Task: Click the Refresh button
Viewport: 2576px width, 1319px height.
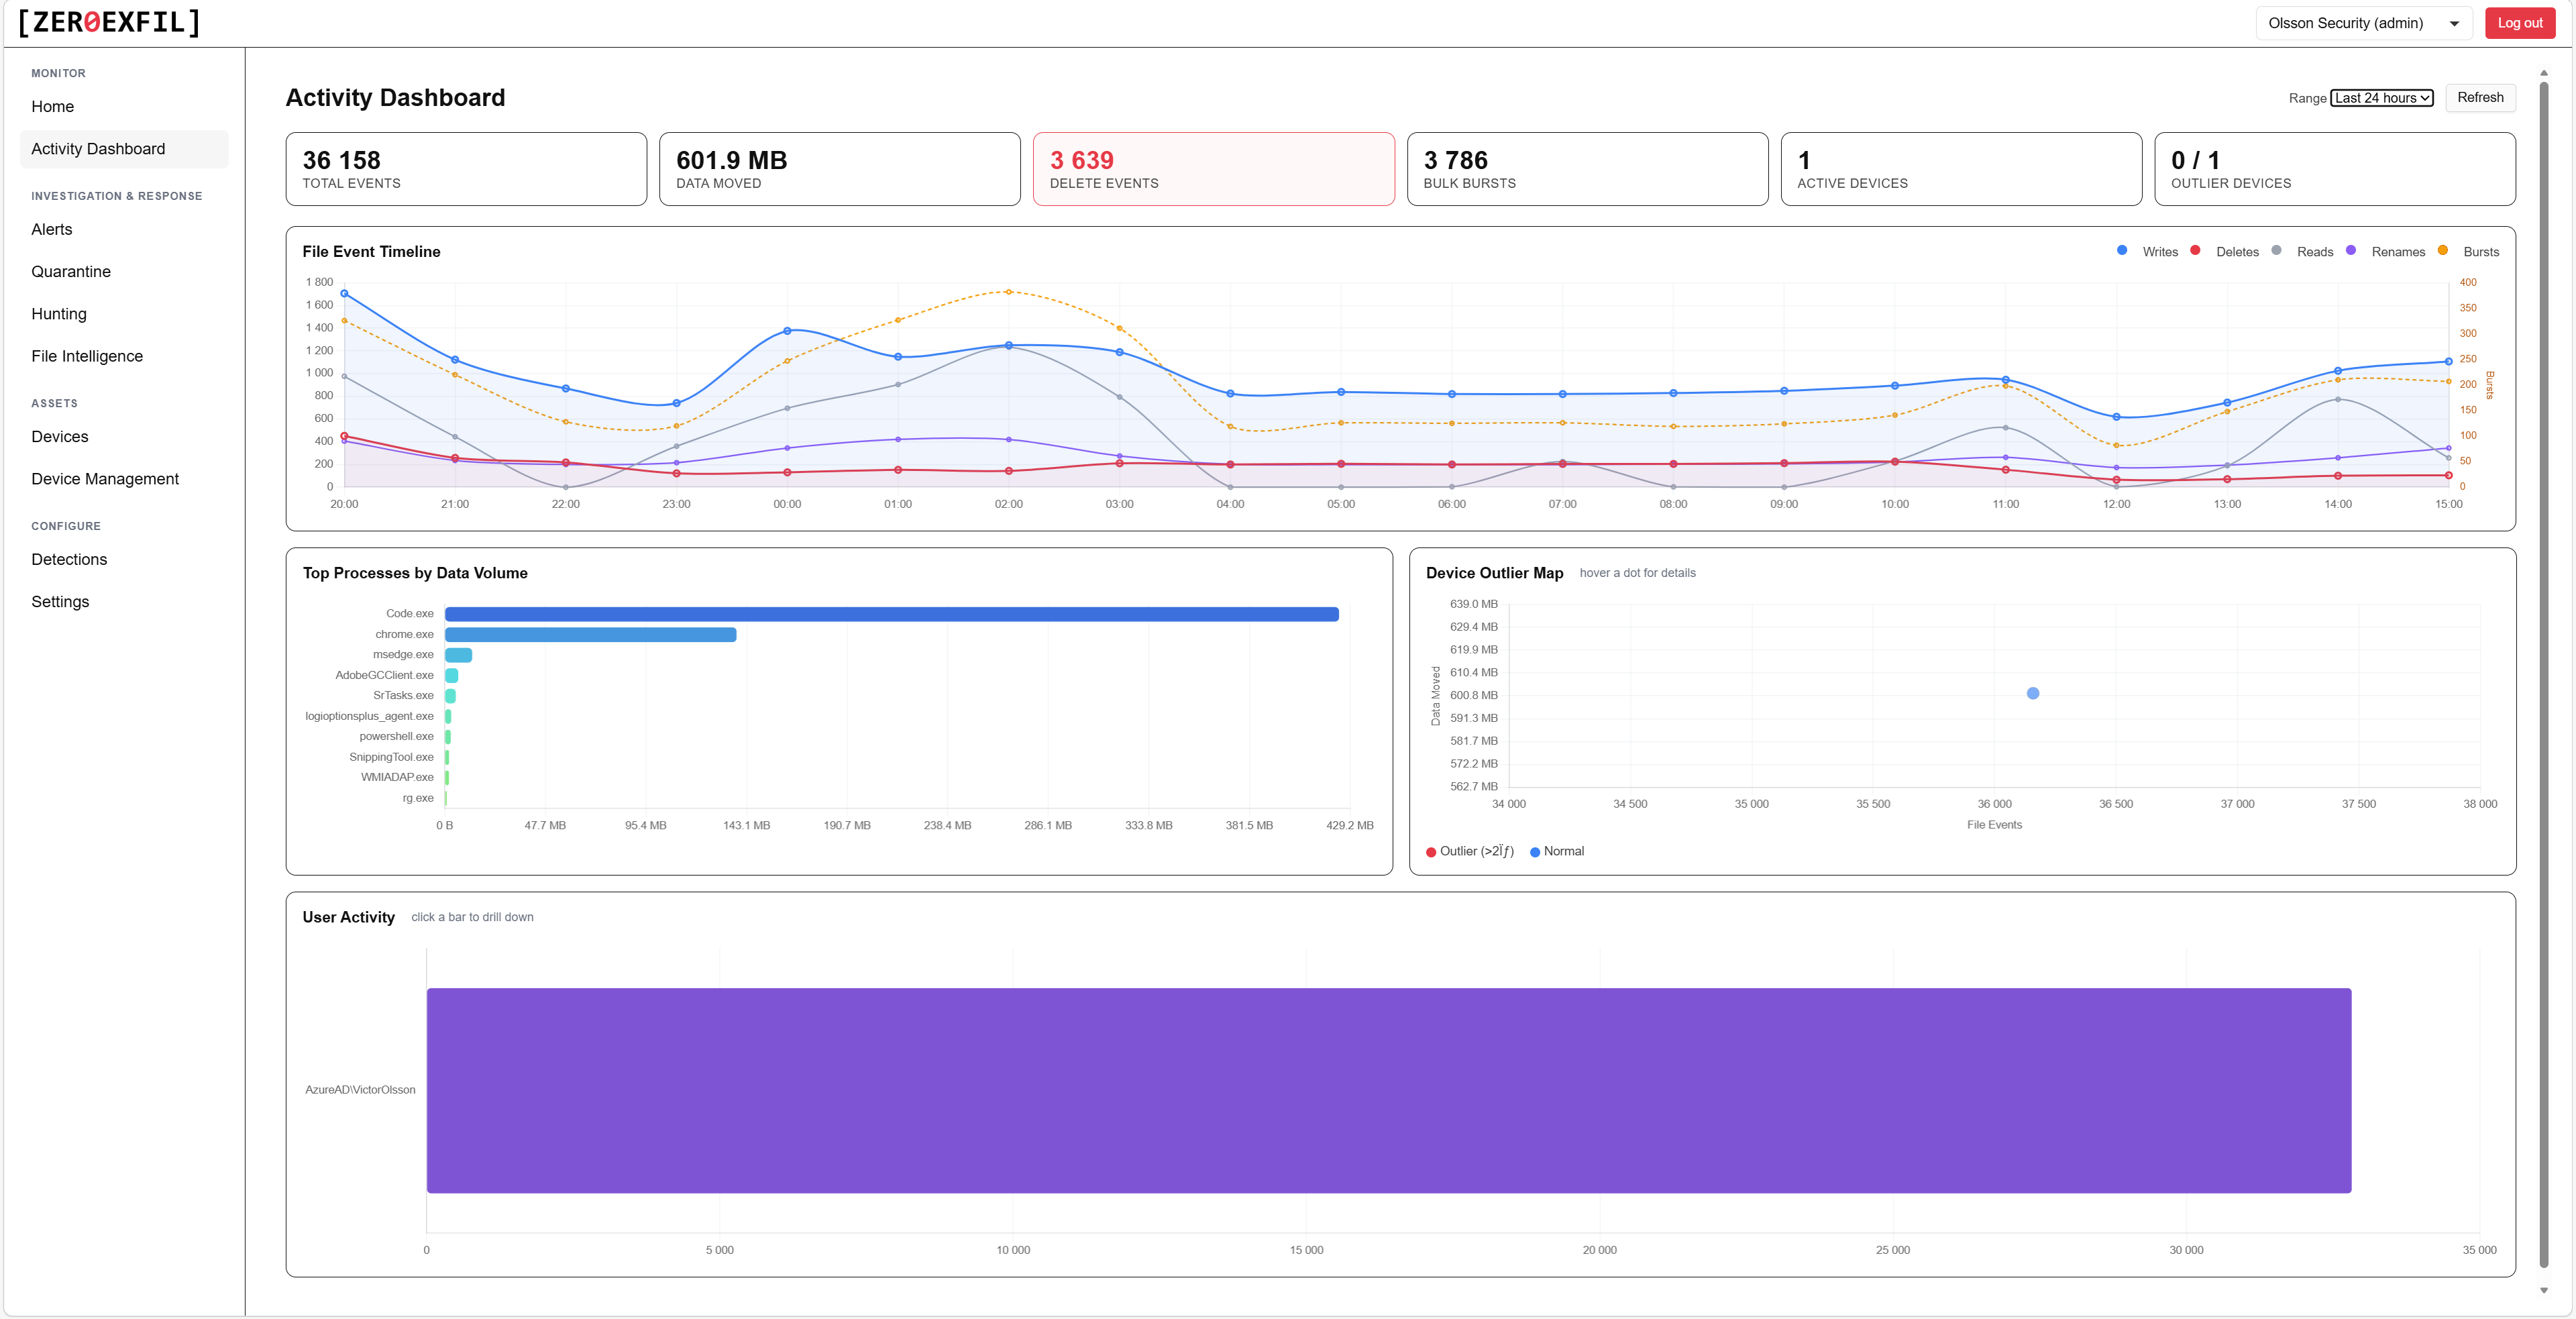Action: click(2480, 98)
